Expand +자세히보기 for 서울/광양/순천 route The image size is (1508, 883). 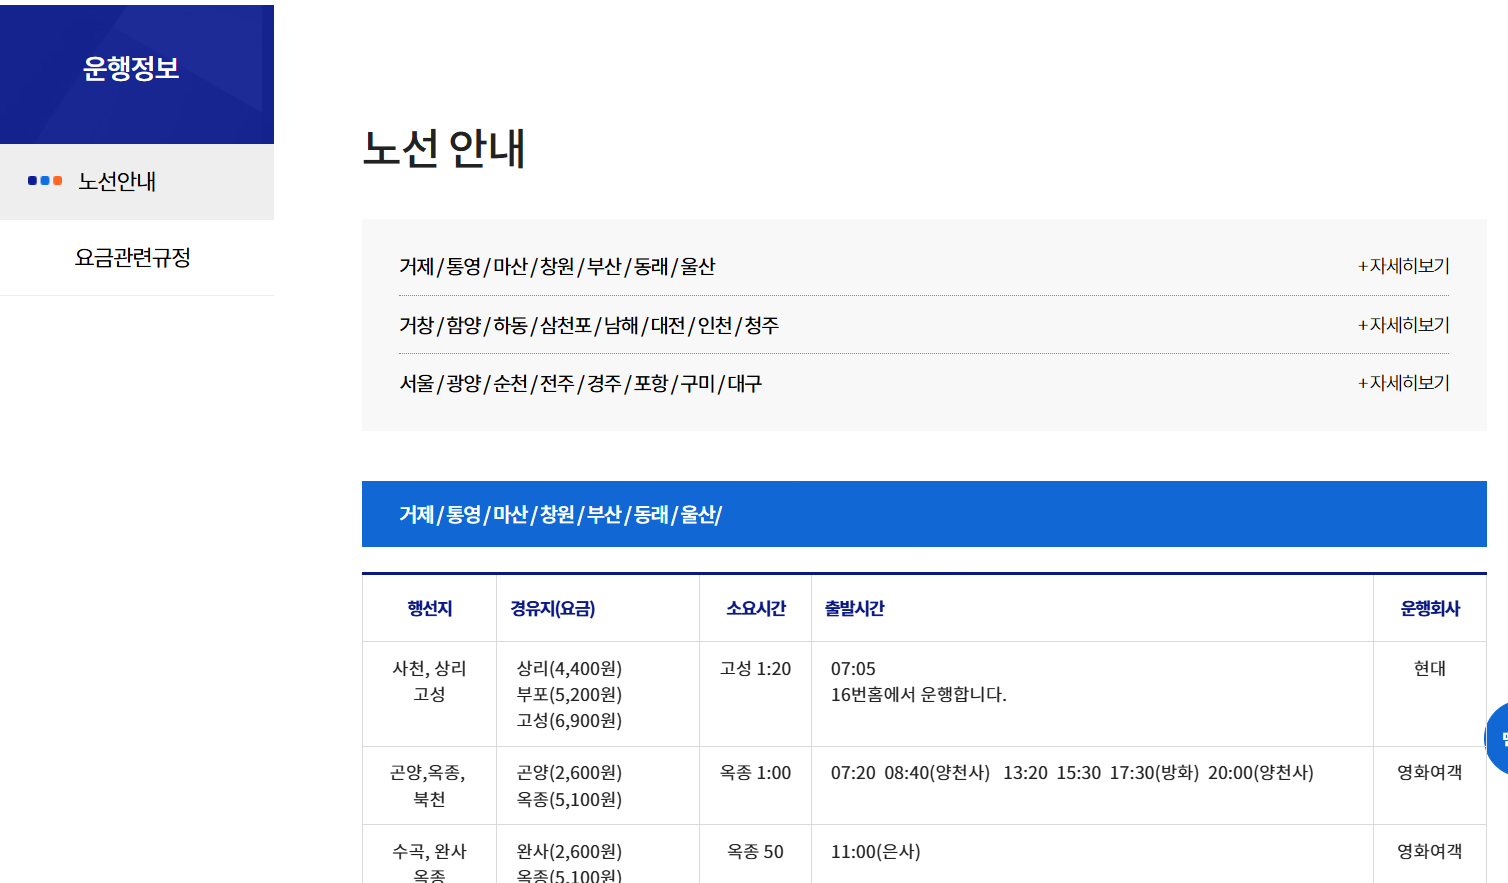coord(1403,383)
